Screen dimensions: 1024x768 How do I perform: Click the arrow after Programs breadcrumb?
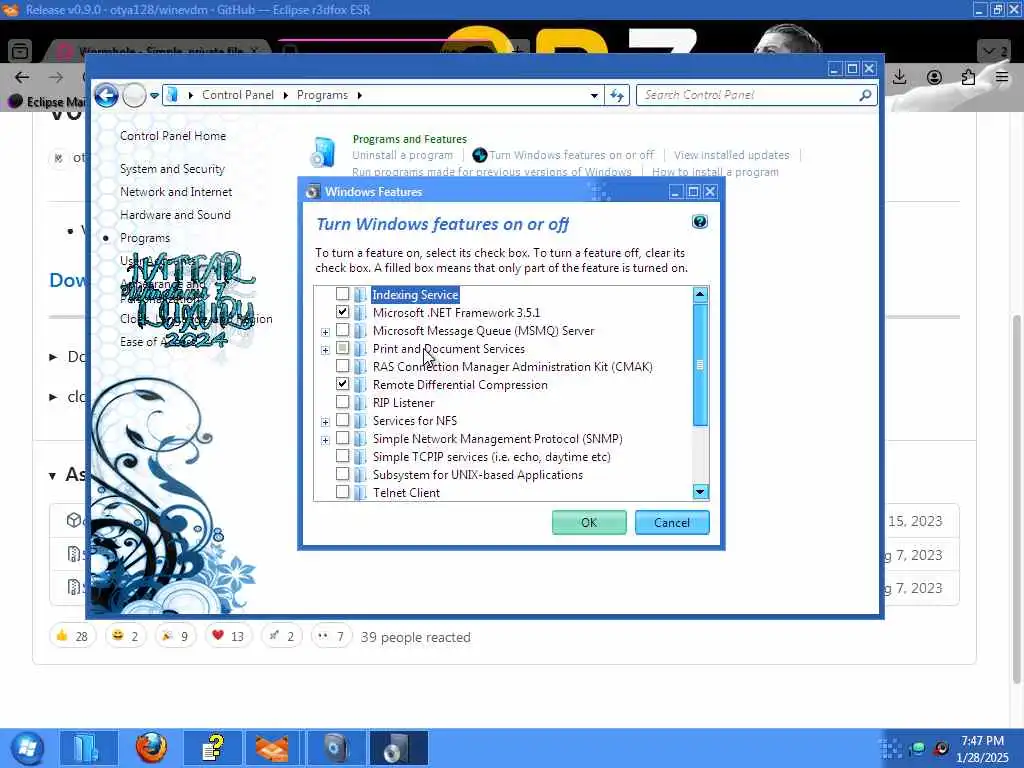pos(359,95)
